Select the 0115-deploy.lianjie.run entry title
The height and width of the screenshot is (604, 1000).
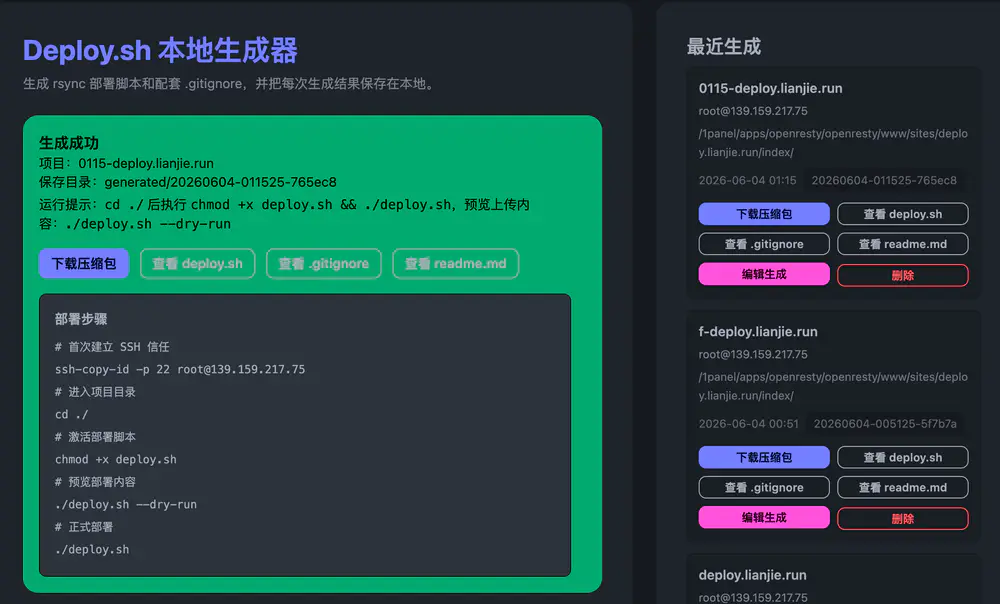point(770,88)
